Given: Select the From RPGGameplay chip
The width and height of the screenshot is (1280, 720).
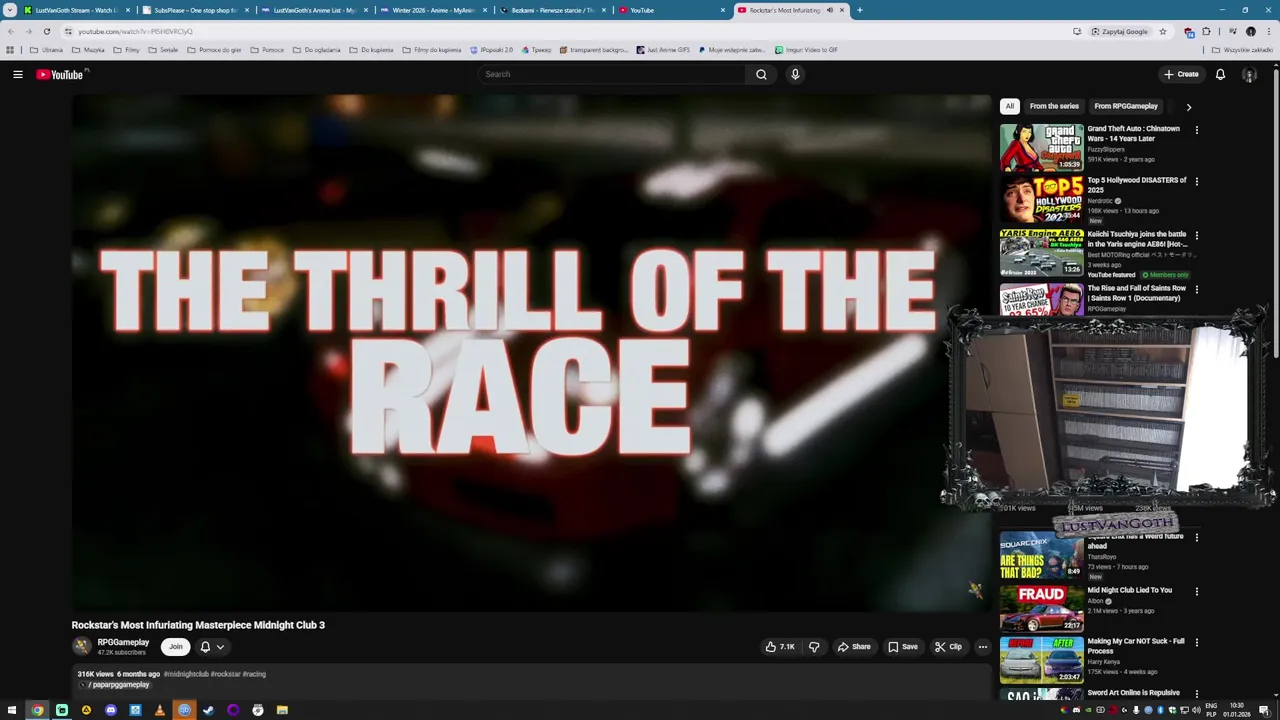Looking at the screenshot, I should point(1126,106).
